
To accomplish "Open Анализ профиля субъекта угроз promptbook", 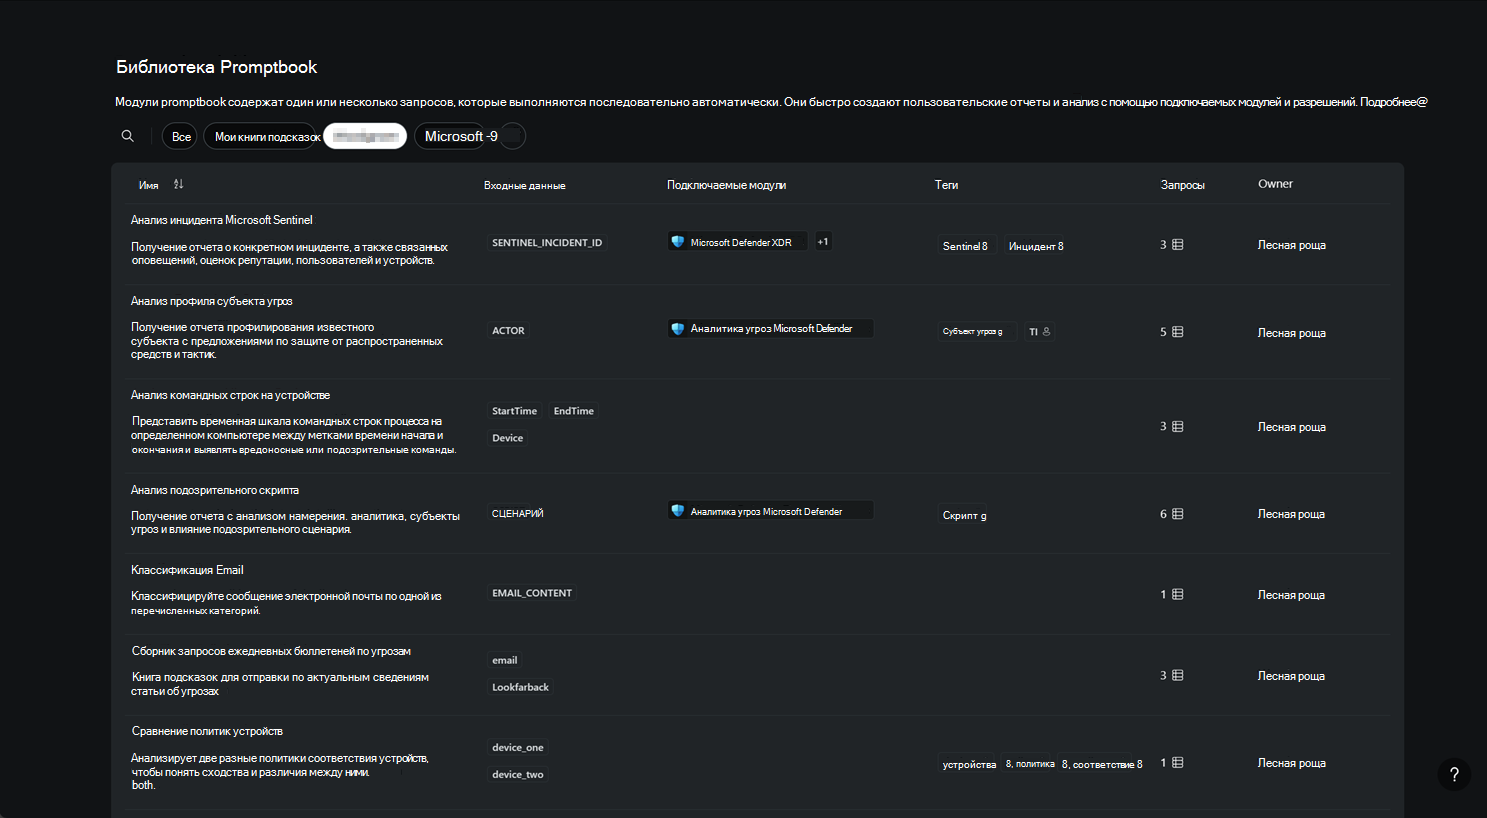I will (x=212, y=301).
